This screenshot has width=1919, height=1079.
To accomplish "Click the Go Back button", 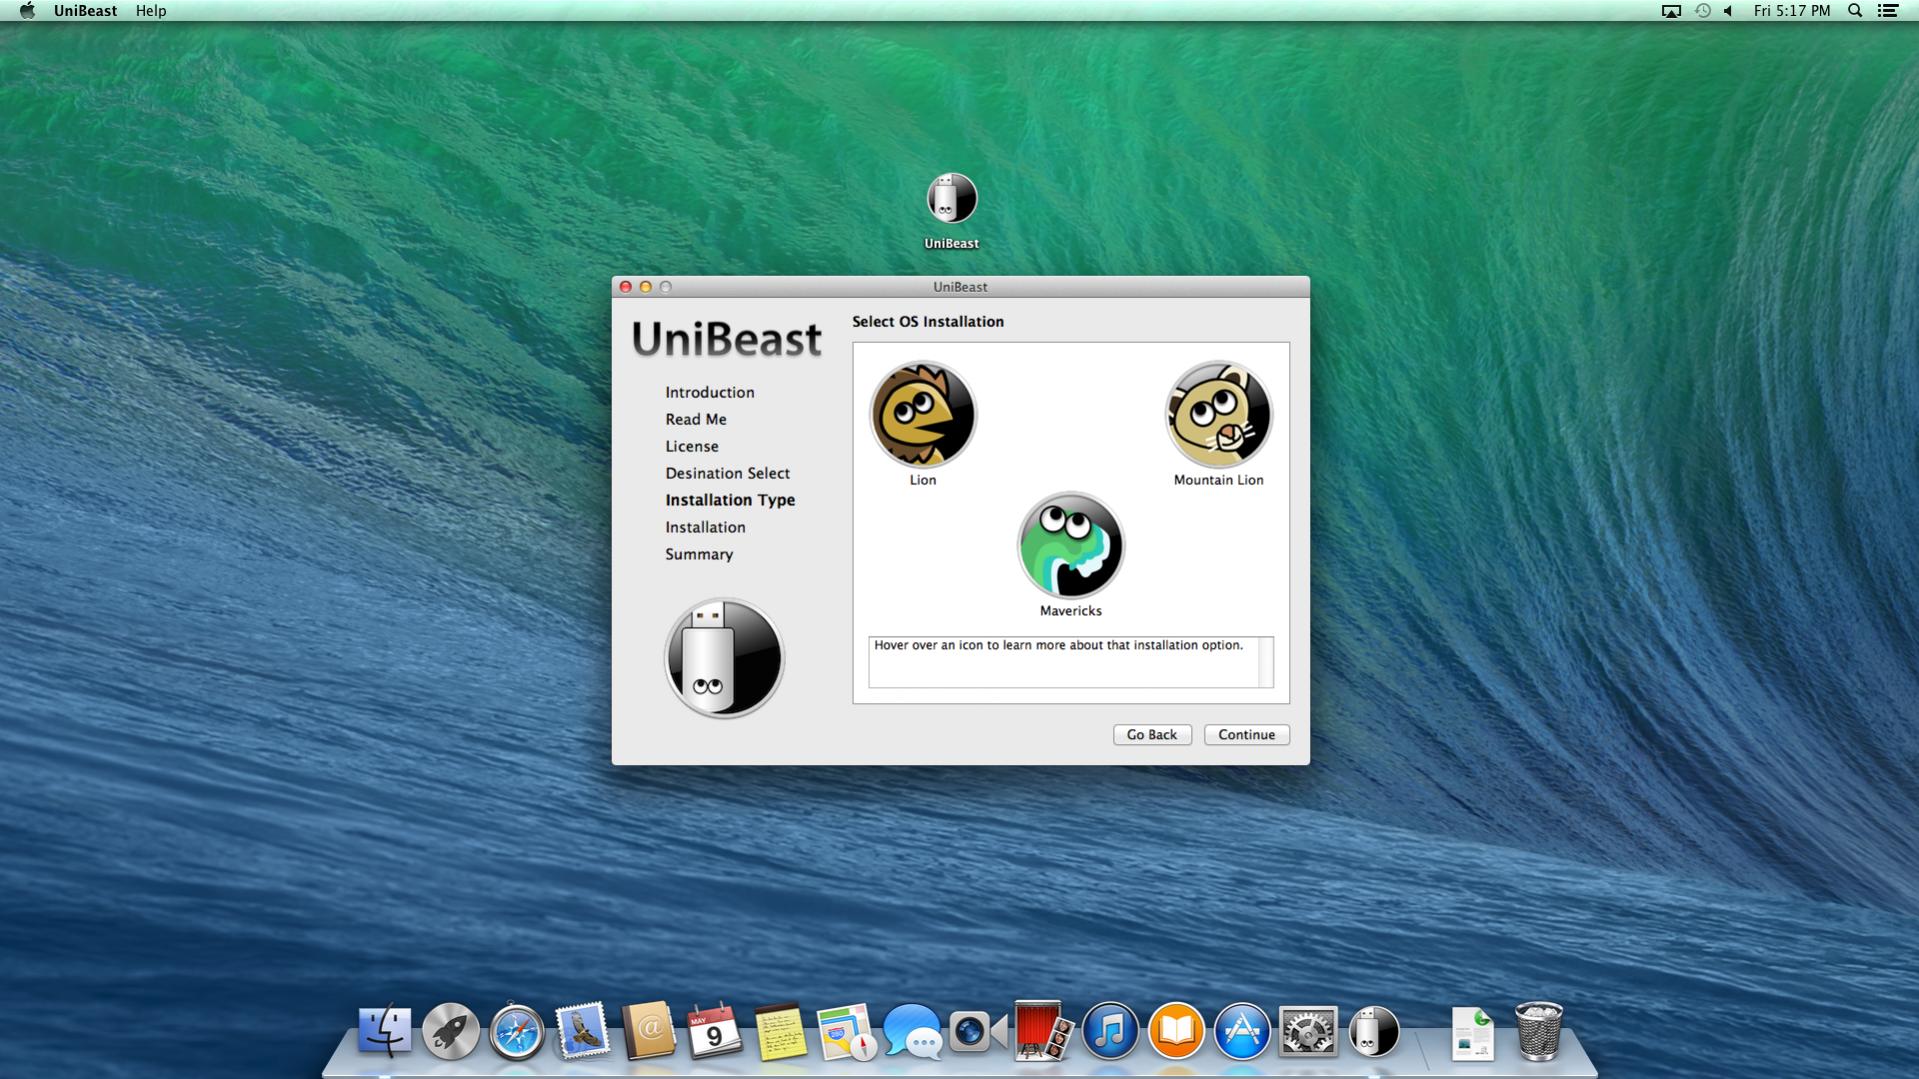I will tap(1152, 734).
